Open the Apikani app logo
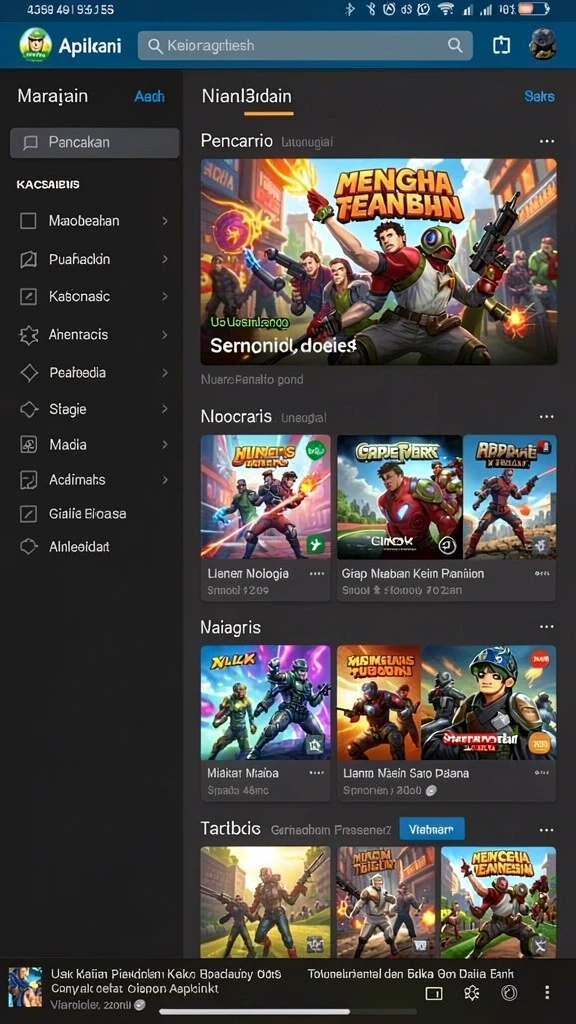The height and width of the screenshot is (1024, 576). click(35, 45)
